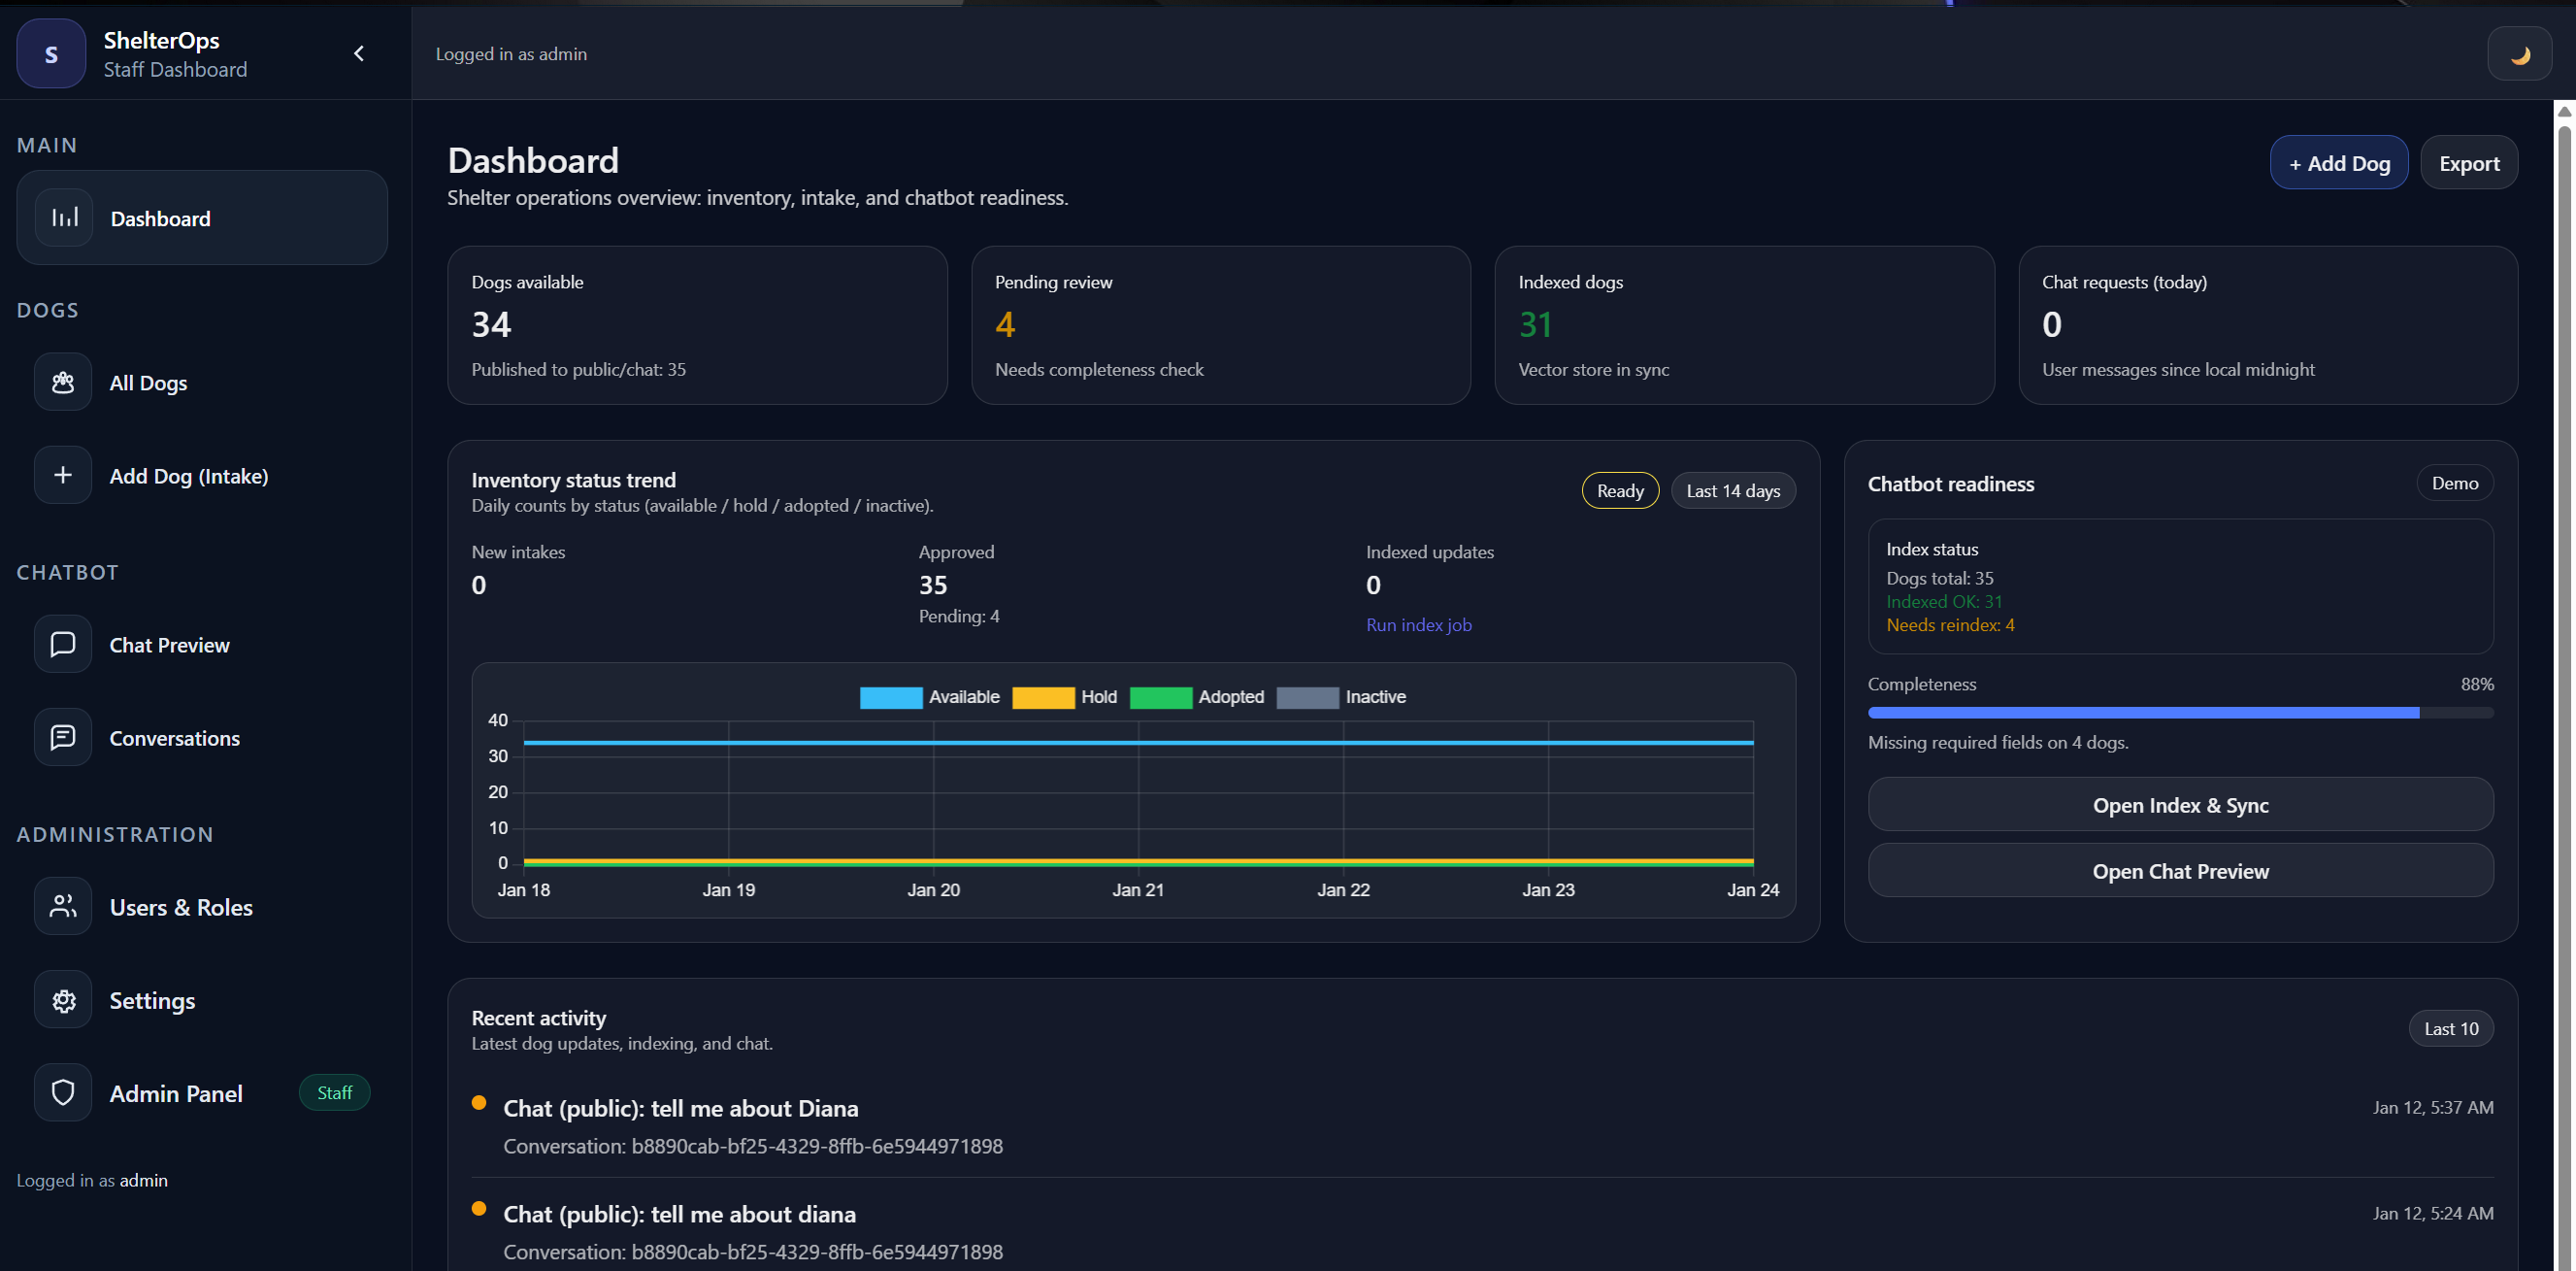The image size is (2576, 1271).
Task: Switch to the Last 14 days view
Action: click(1733, 490)
